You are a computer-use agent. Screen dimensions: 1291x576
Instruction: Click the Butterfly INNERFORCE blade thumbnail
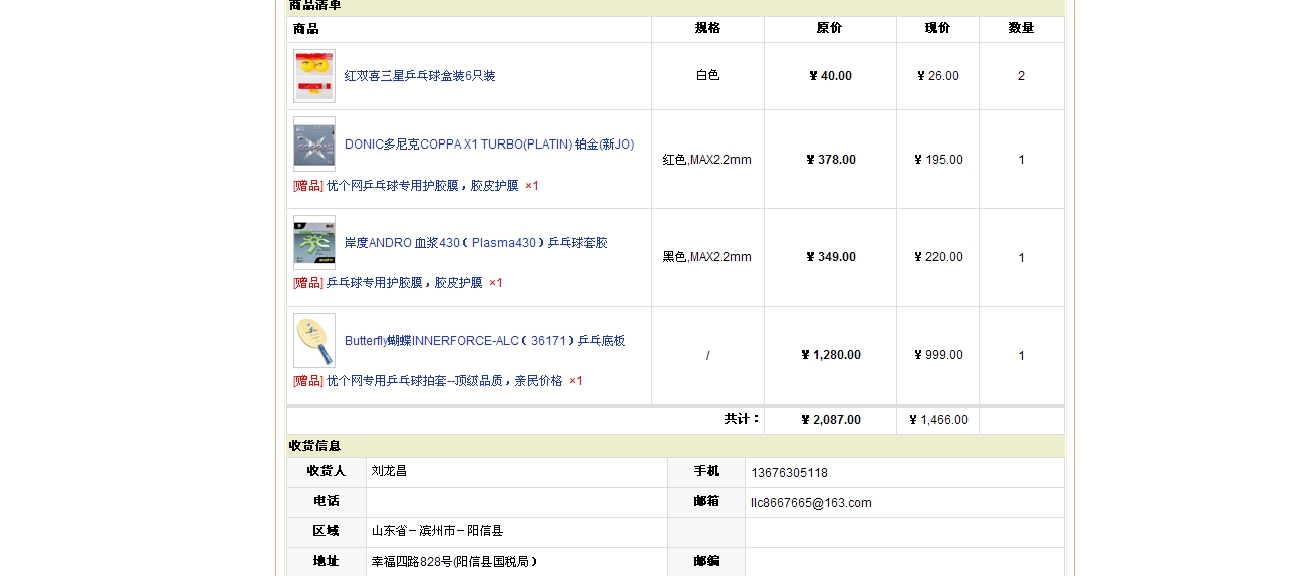[x=314, y=341]
